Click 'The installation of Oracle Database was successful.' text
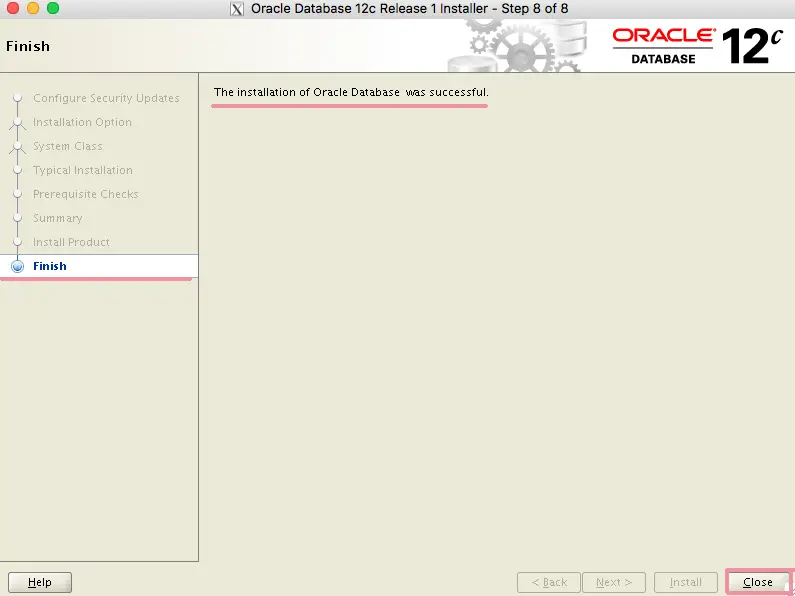The width and height of the screenshot is (795, 596). coord(351,92)
